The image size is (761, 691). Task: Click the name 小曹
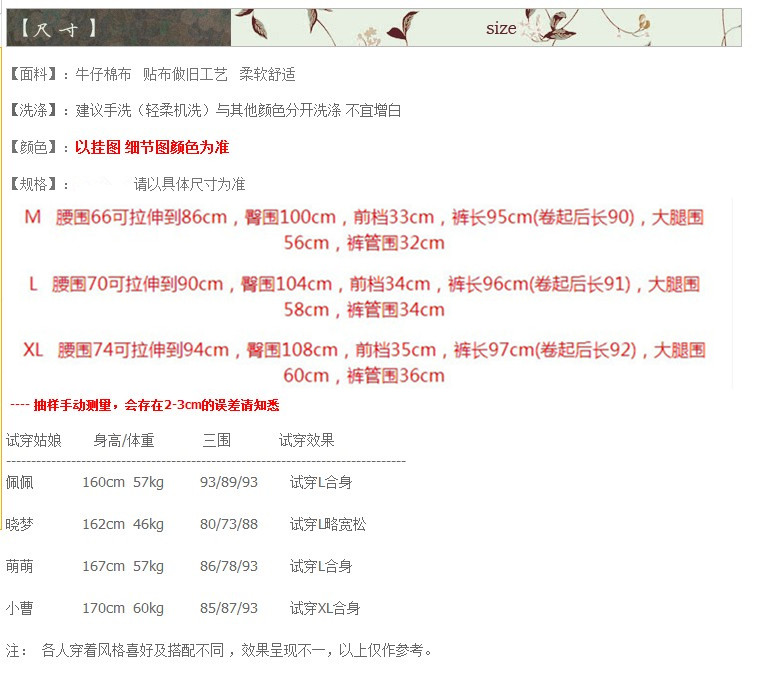pos(19,608)
